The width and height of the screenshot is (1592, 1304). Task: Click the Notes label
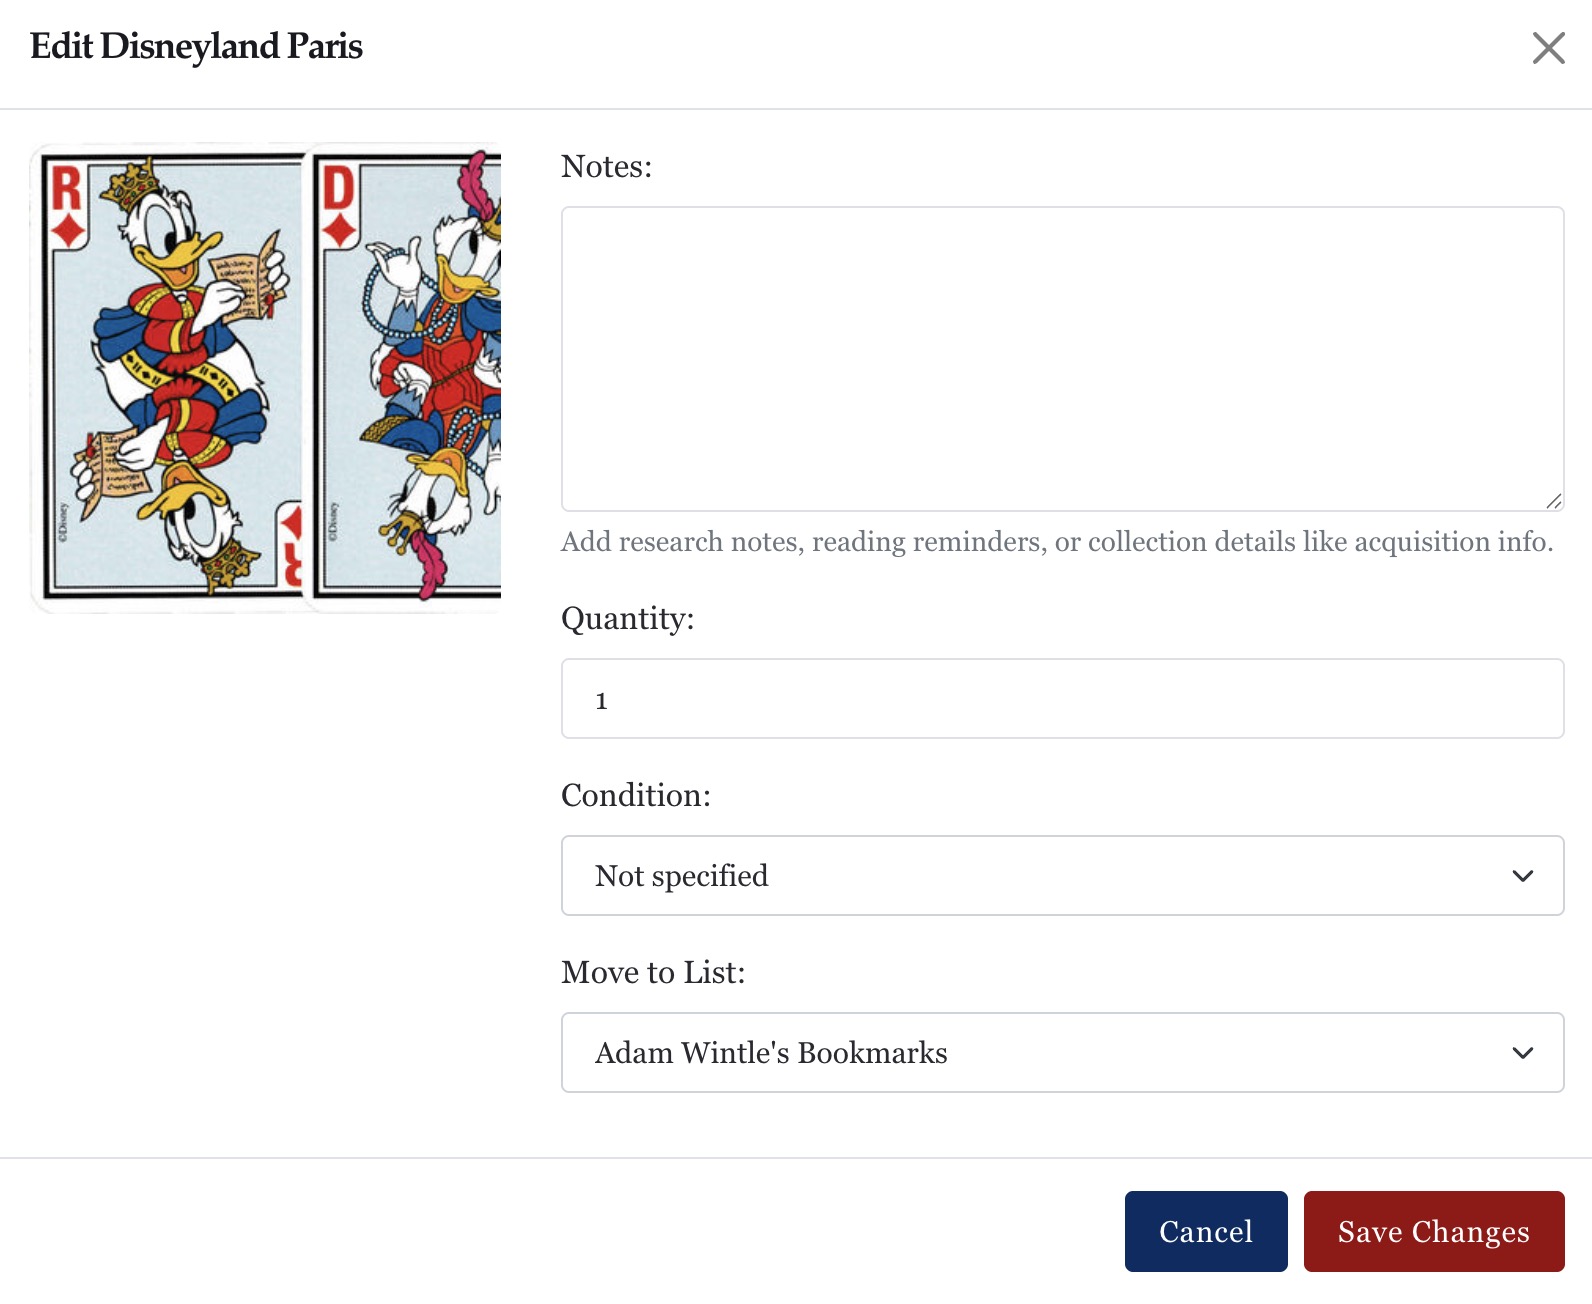point(606,165)
